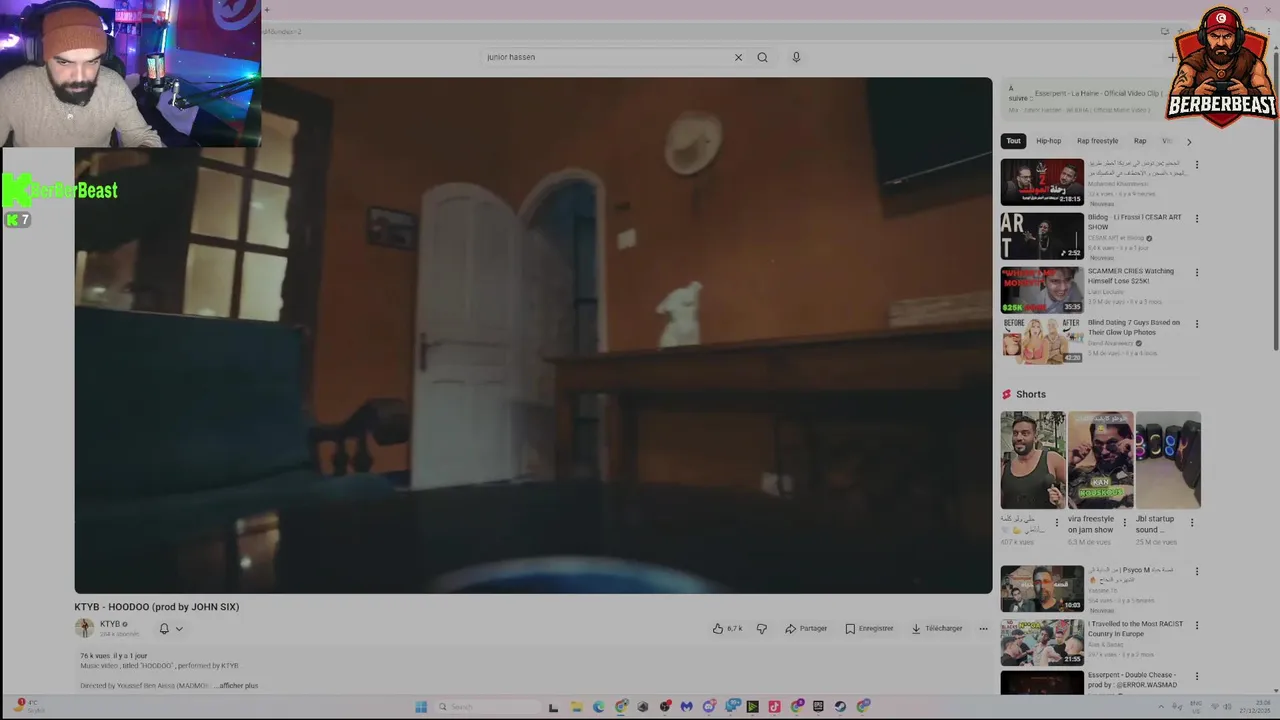
Task: Open Blidog CESAR ART SHOW video thumbnail
Action: 1042,236
